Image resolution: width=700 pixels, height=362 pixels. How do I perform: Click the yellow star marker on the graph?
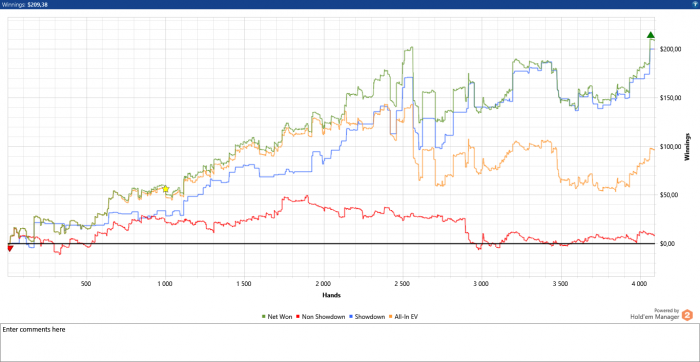coord(166,189)
